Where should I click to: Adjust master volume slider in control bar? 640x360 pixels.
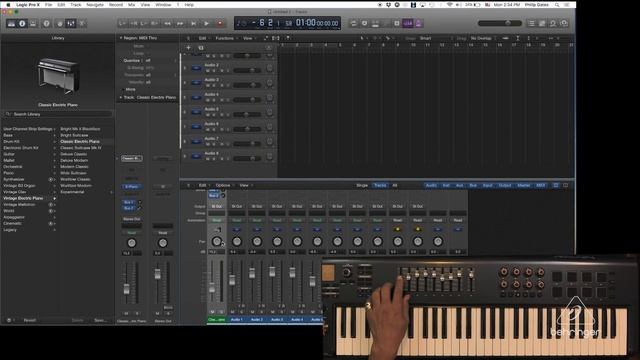[500, 23]
